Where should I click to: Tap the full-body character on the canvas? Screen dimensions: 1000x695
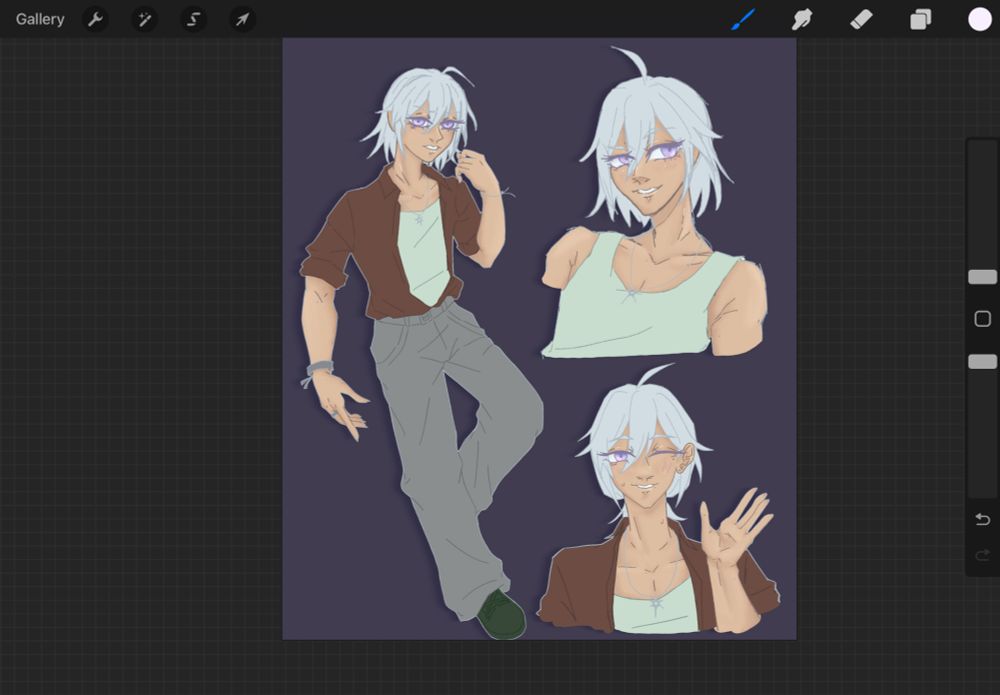pyautogui.click(x=421, y=351)
